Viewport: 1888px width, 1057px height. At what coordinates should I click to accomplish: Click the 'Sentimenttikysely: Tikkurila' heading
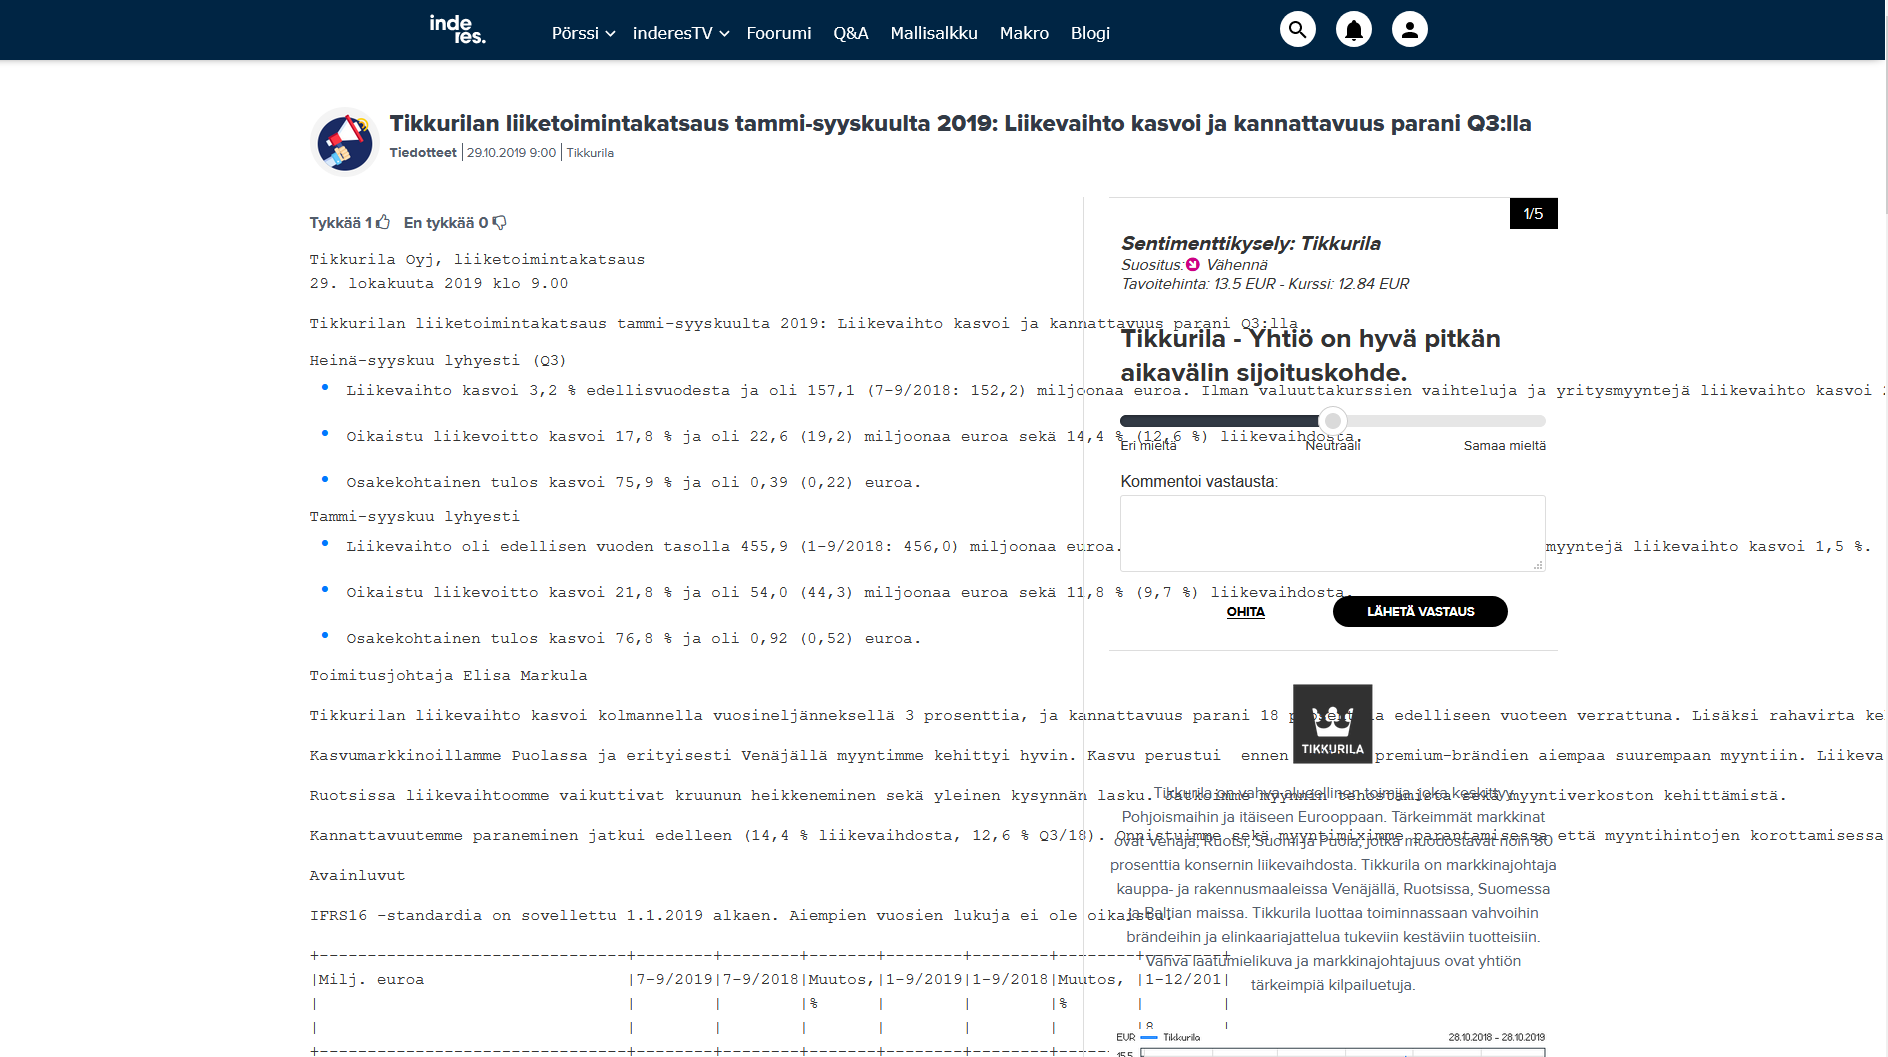tap(1250, 244)
